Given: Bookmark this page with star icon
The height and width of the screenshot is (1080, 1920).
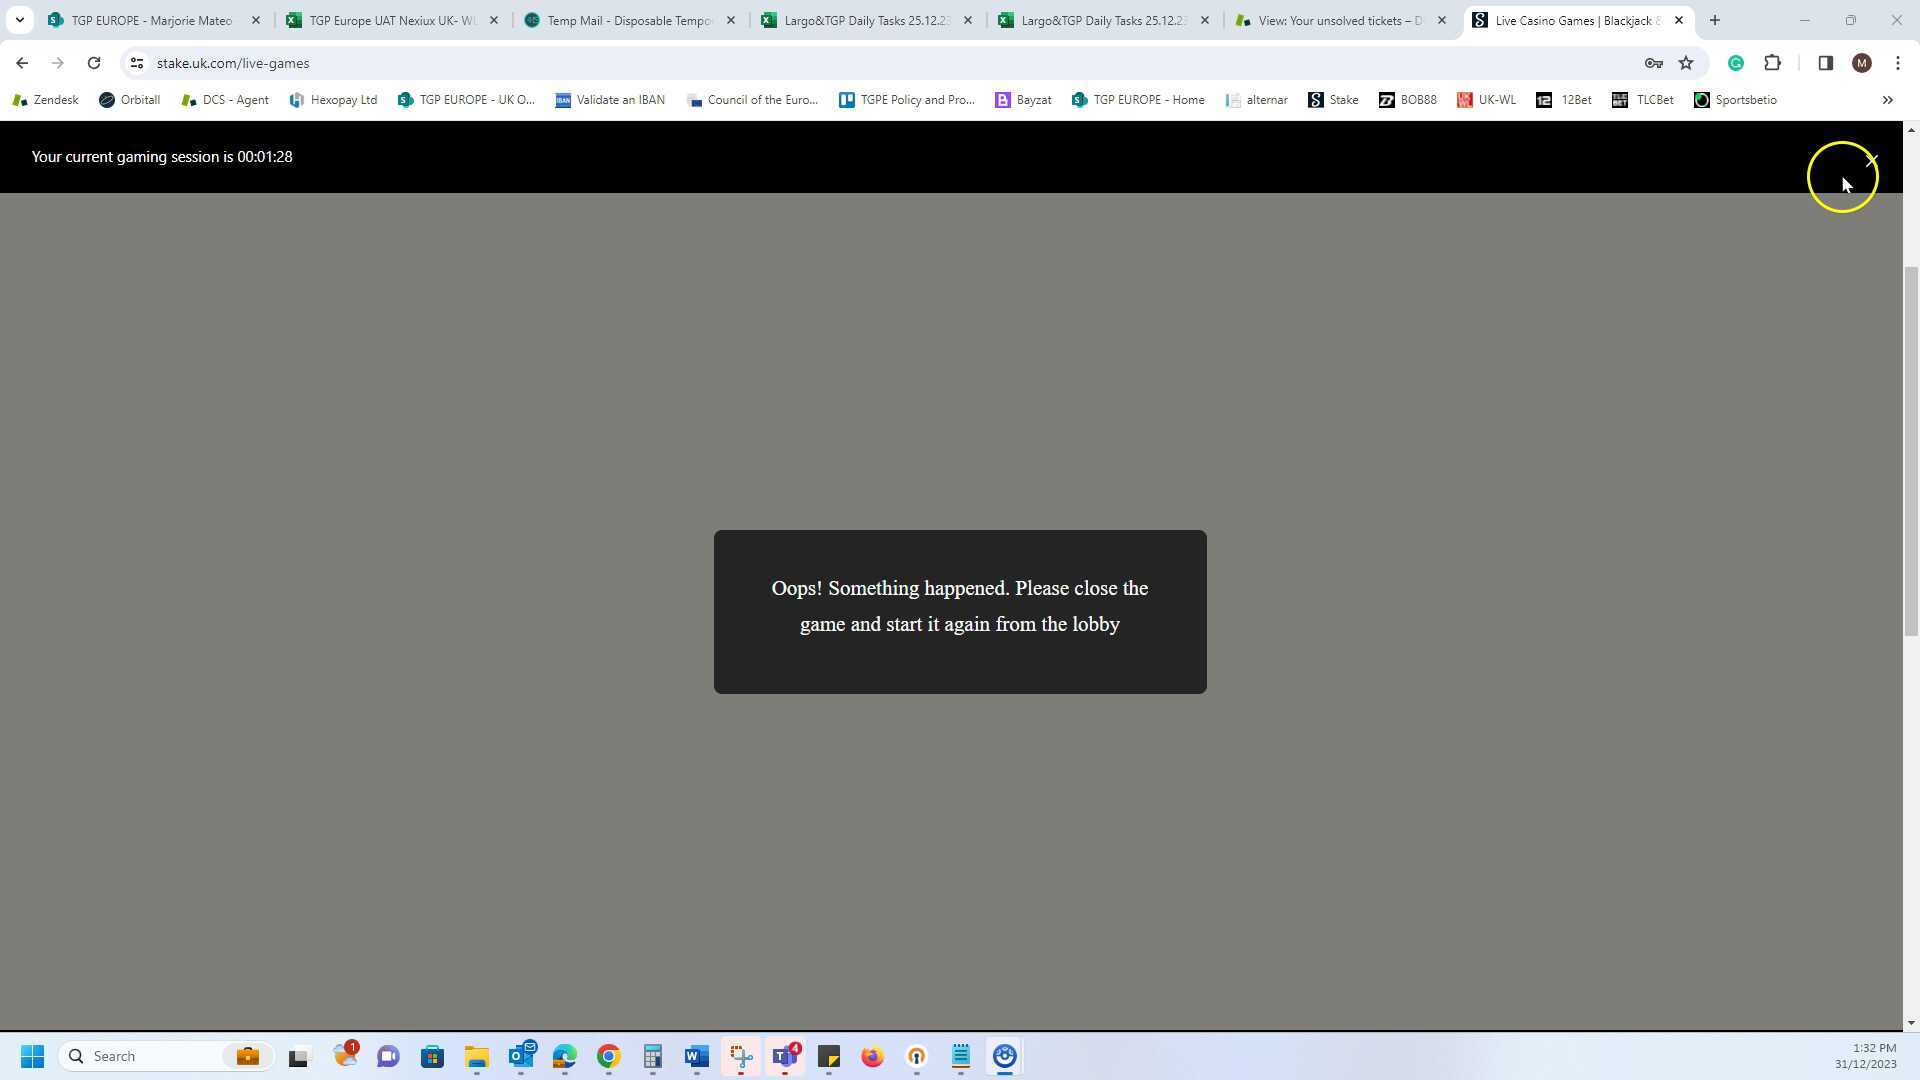Looking at the screenshot, I should pyautogui.click(x=1686, y=63).
